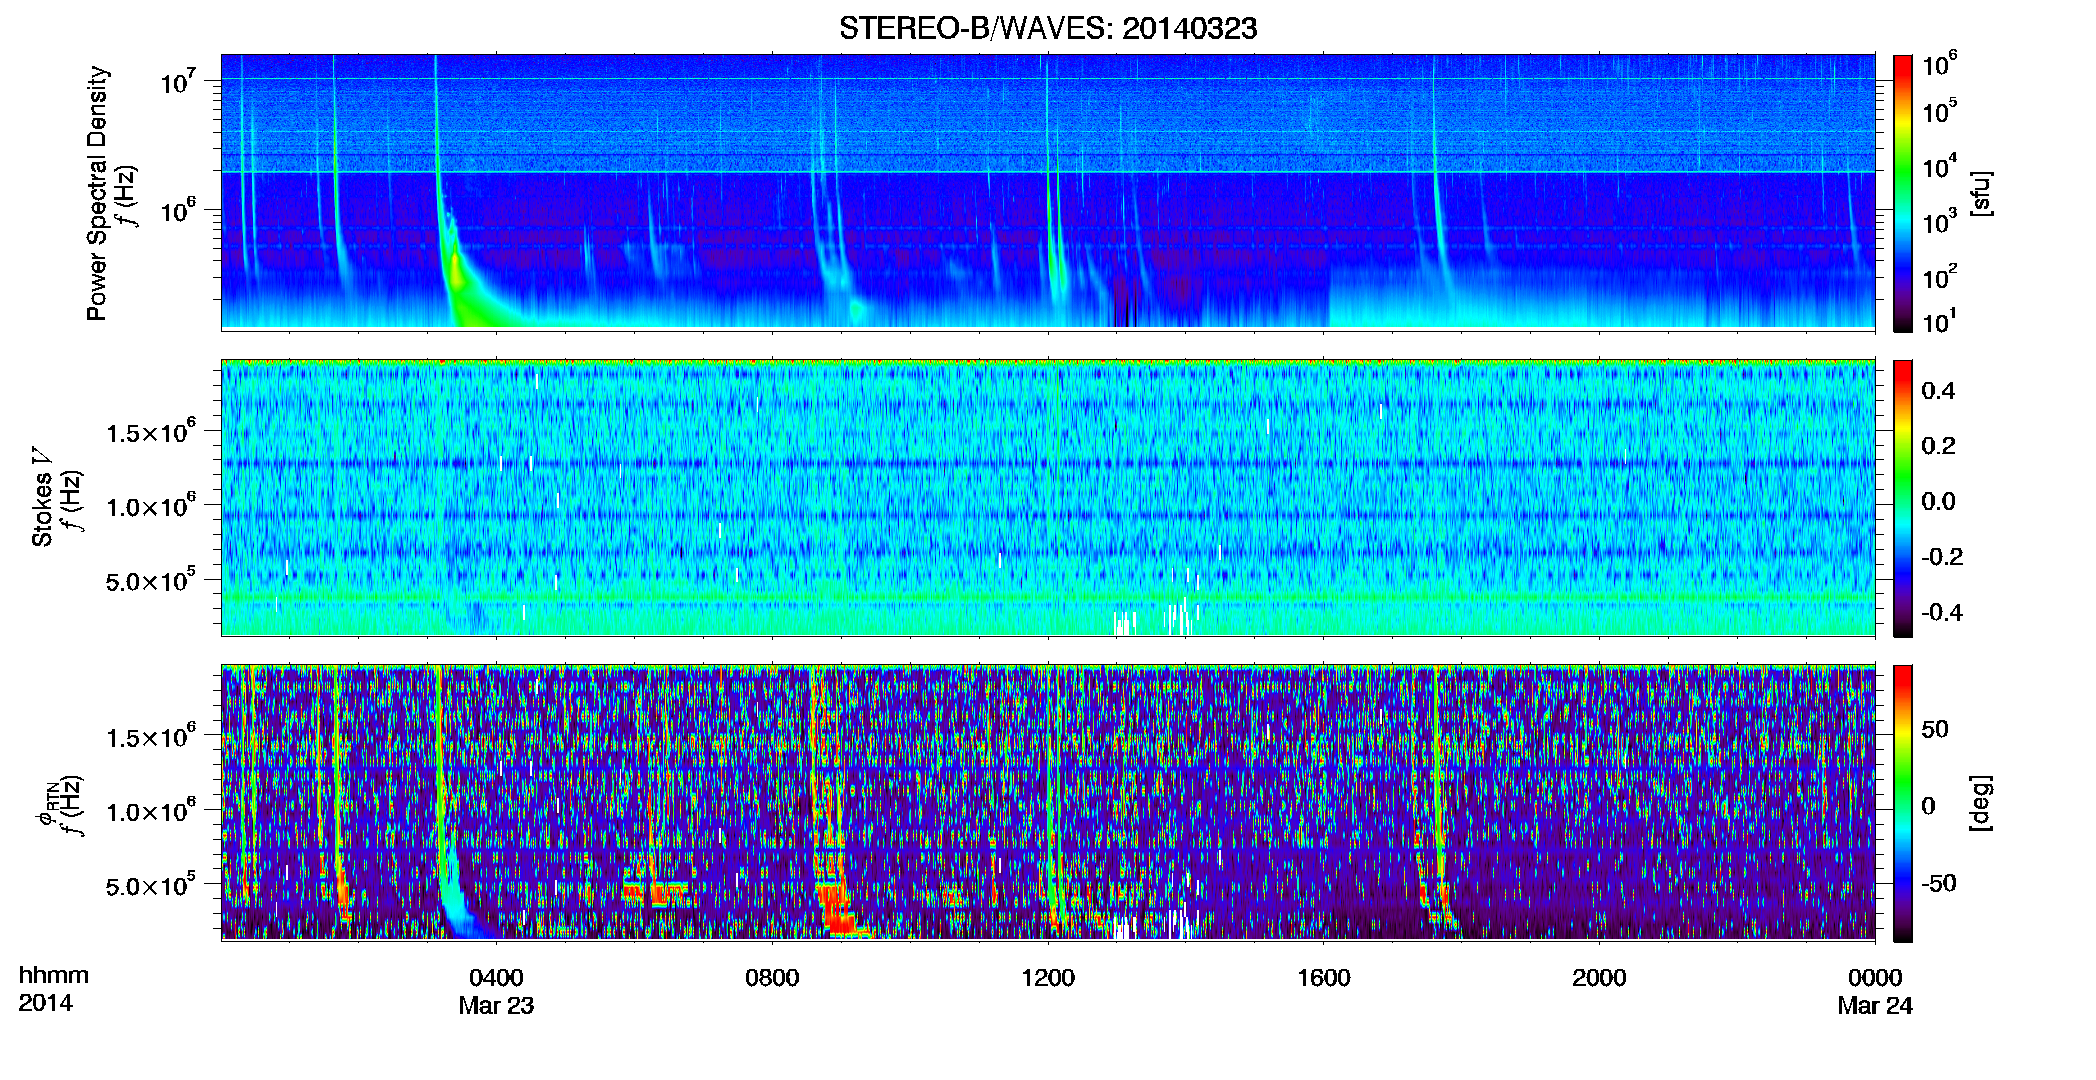Click the 1.5×10^6 tick in the φ RTN panel
Viewport: 2096px width, 1080px height.
click(151, 736)
